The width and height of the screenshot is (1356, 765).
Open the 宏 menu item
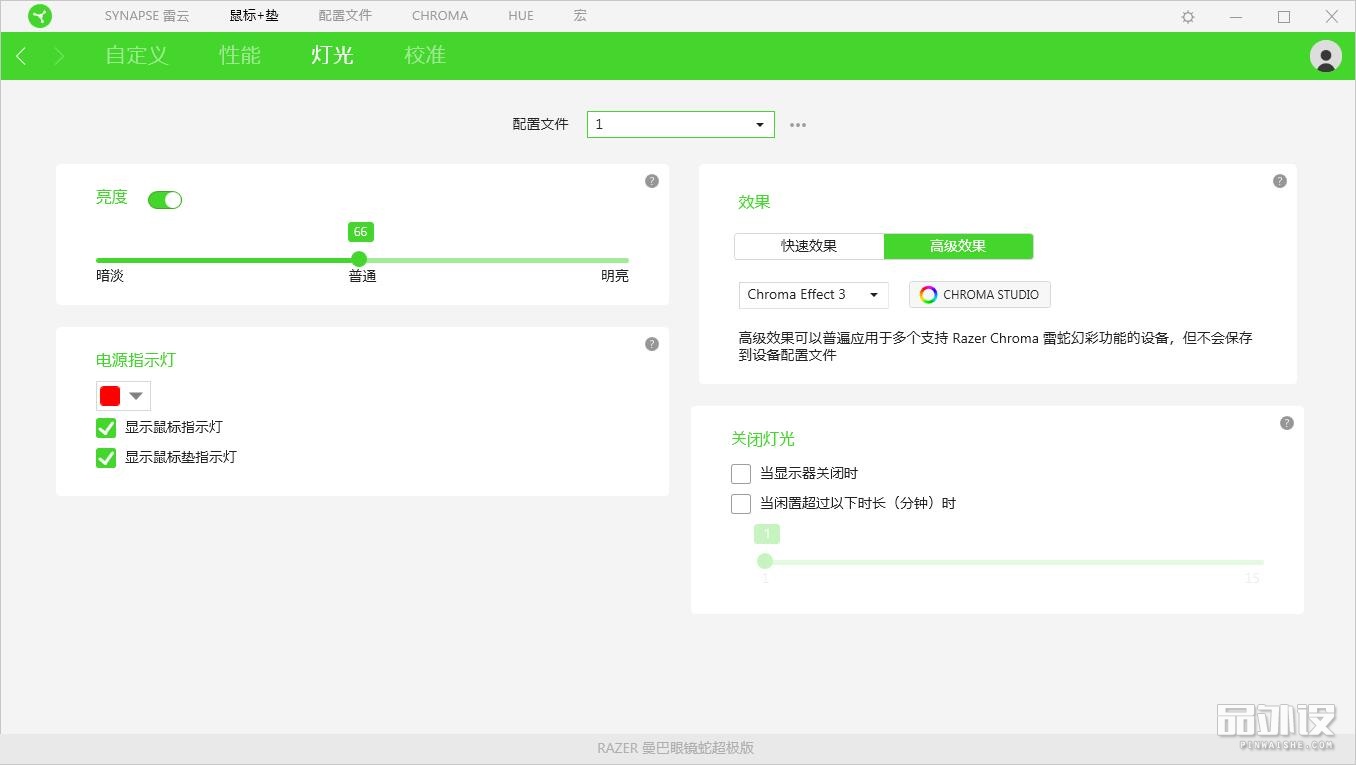pos(580,15)
